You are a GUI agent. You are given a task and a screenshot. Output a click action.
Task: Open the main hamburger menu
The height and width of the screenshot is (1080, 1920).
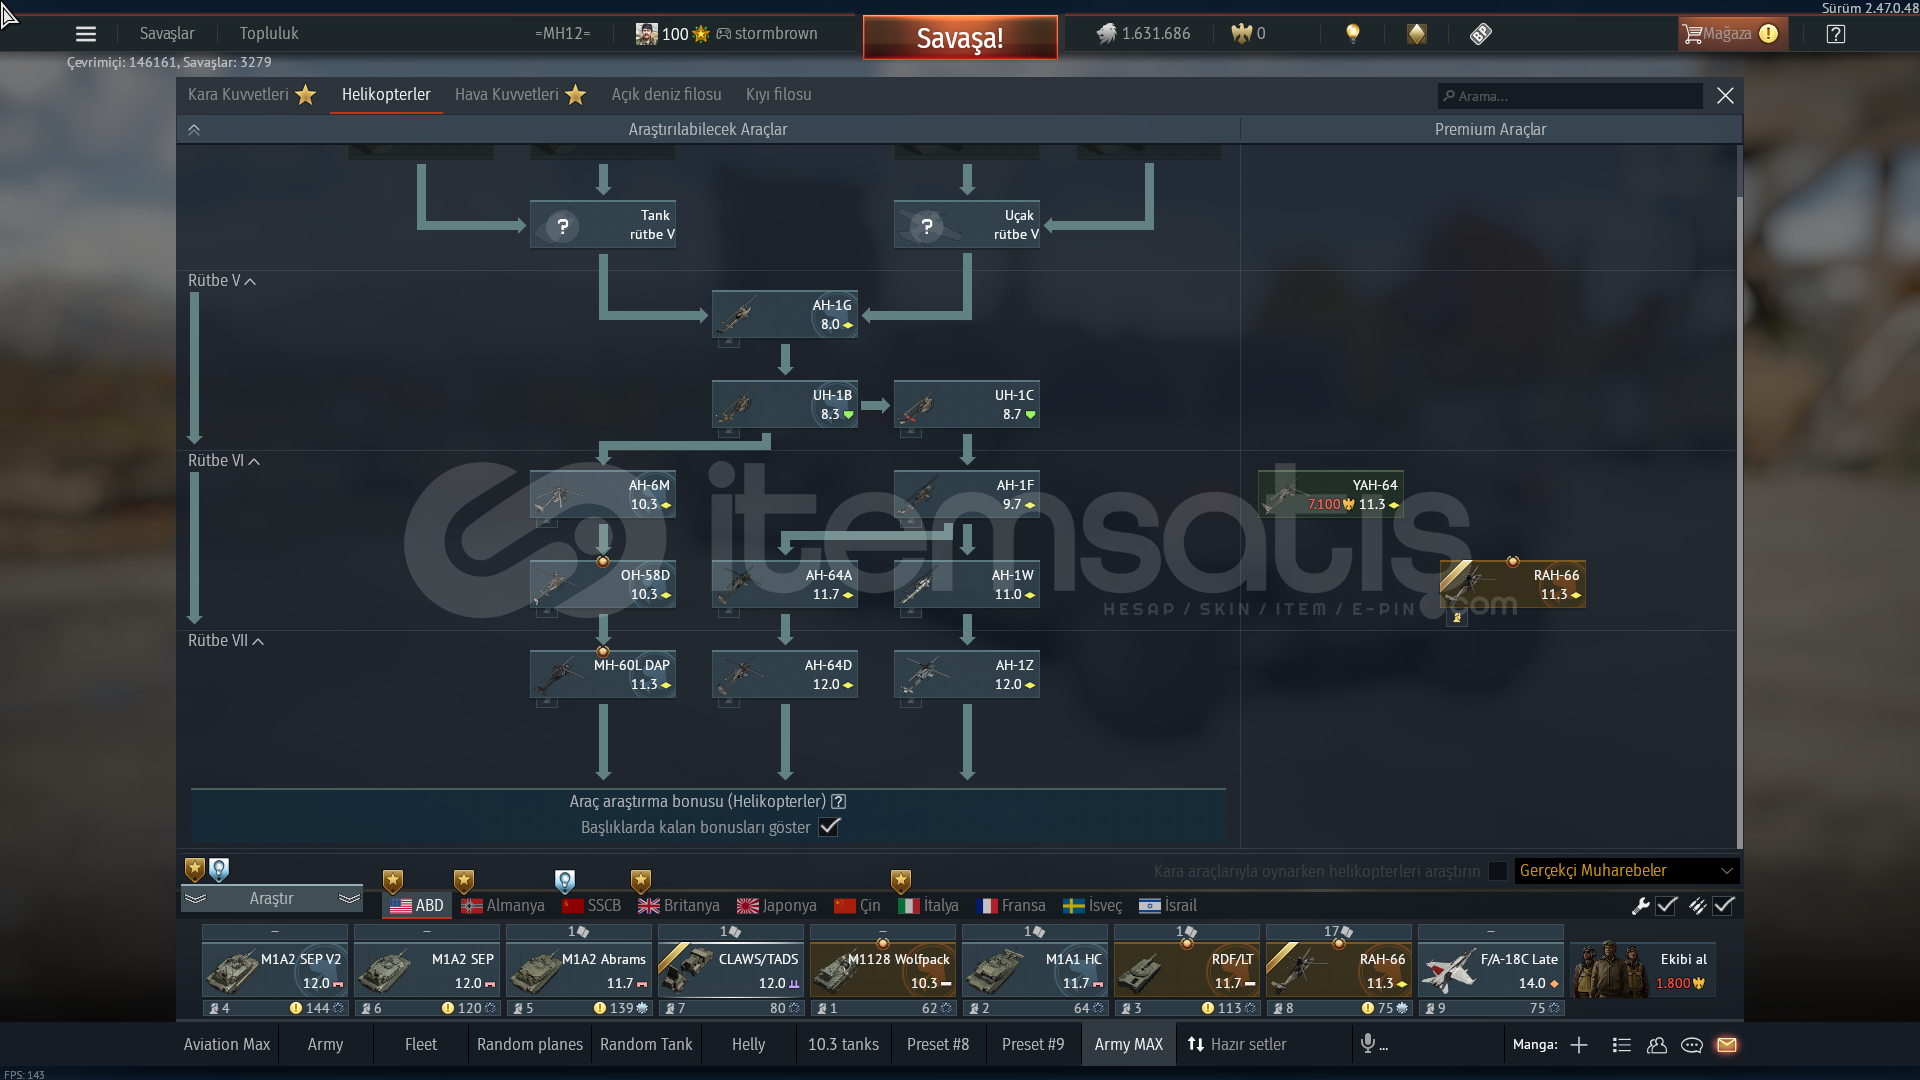[x=86, y=34]
